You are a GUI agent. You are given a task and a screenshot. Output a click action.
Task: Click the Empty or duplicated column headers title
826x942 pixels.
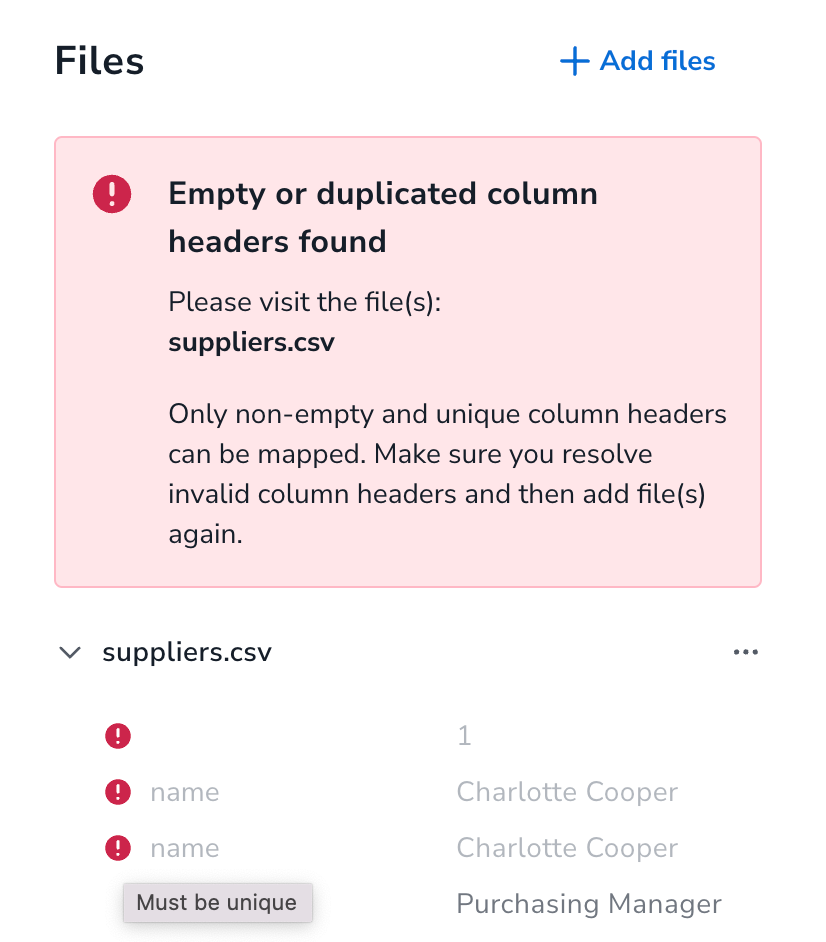click(x=383, y=217)
